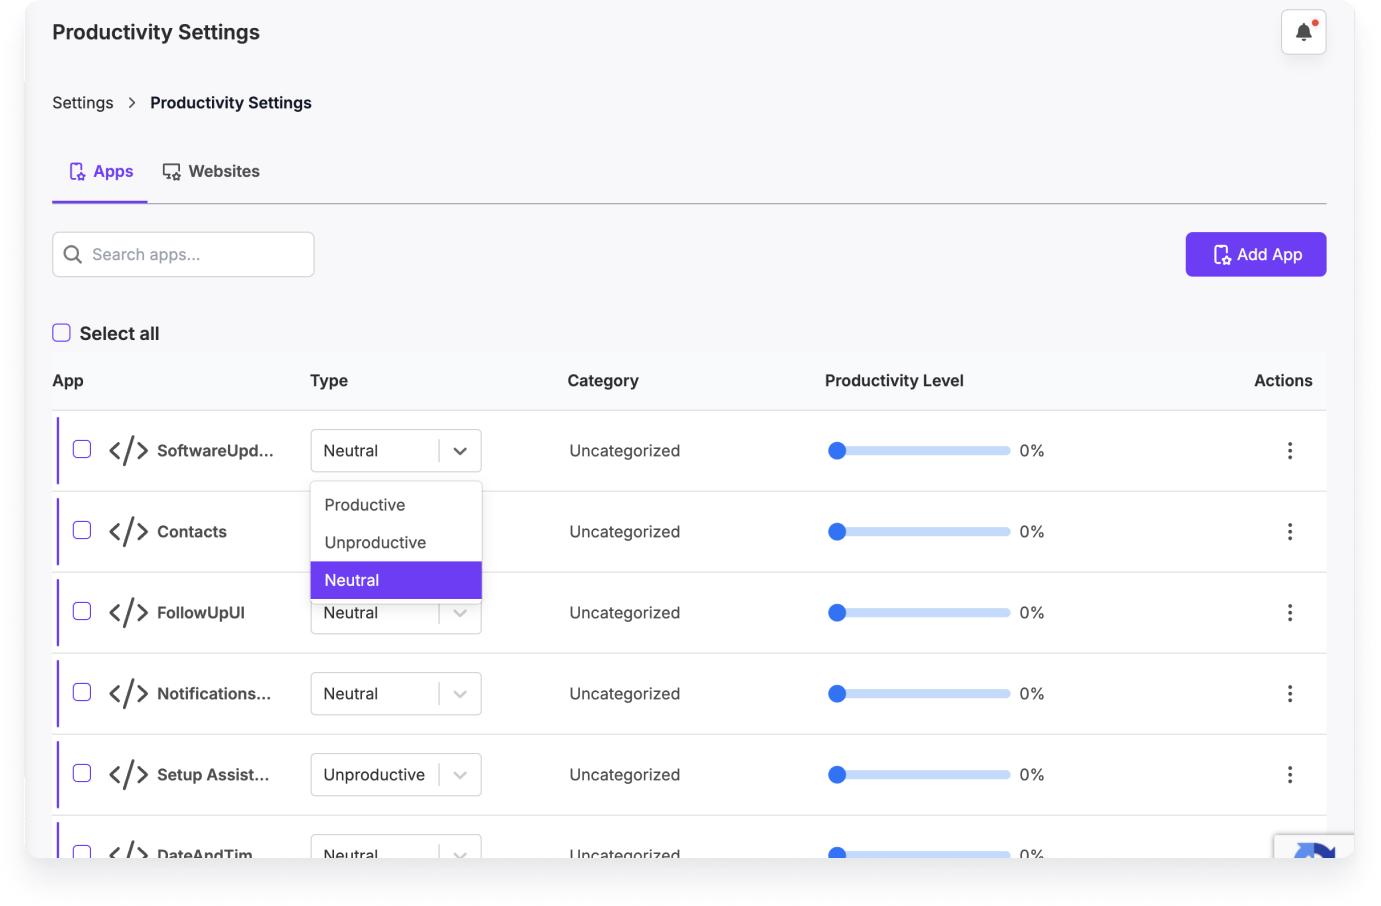Choose Productive from the open type list
1381x906 pixels.
click(x=365, y=505)
